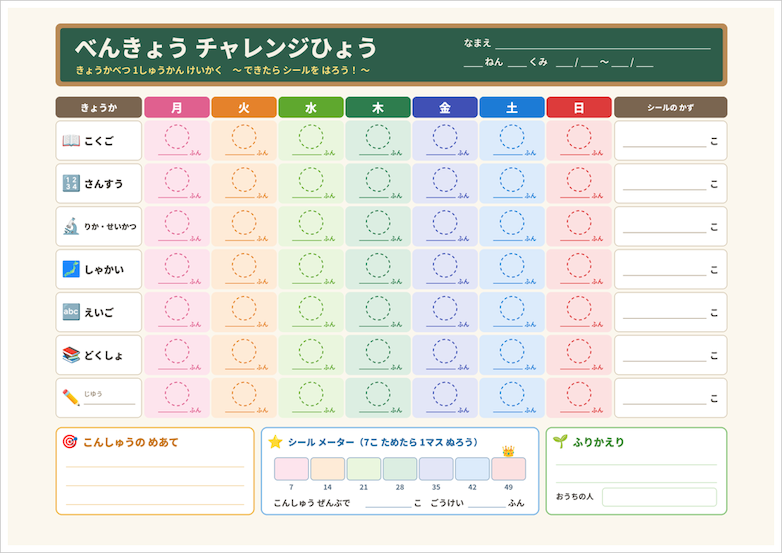The image size is (782, 553).
Task: Click the sprout icon beside ふりかえり
Action: pos(560,441)
